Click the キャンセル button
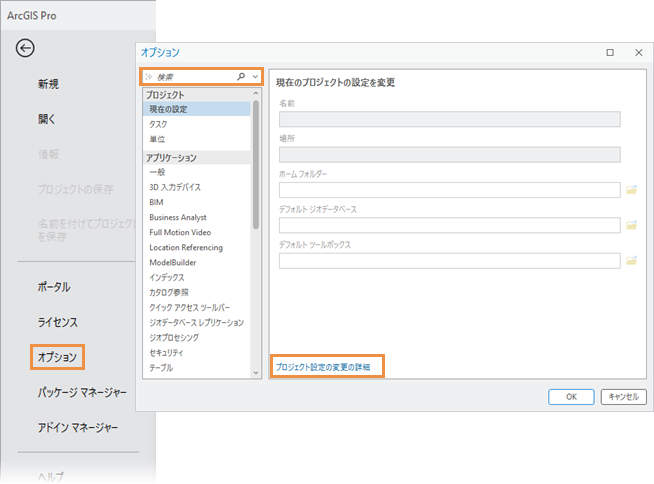This screenshot has width=654, height=484. (x=624, y=397)
